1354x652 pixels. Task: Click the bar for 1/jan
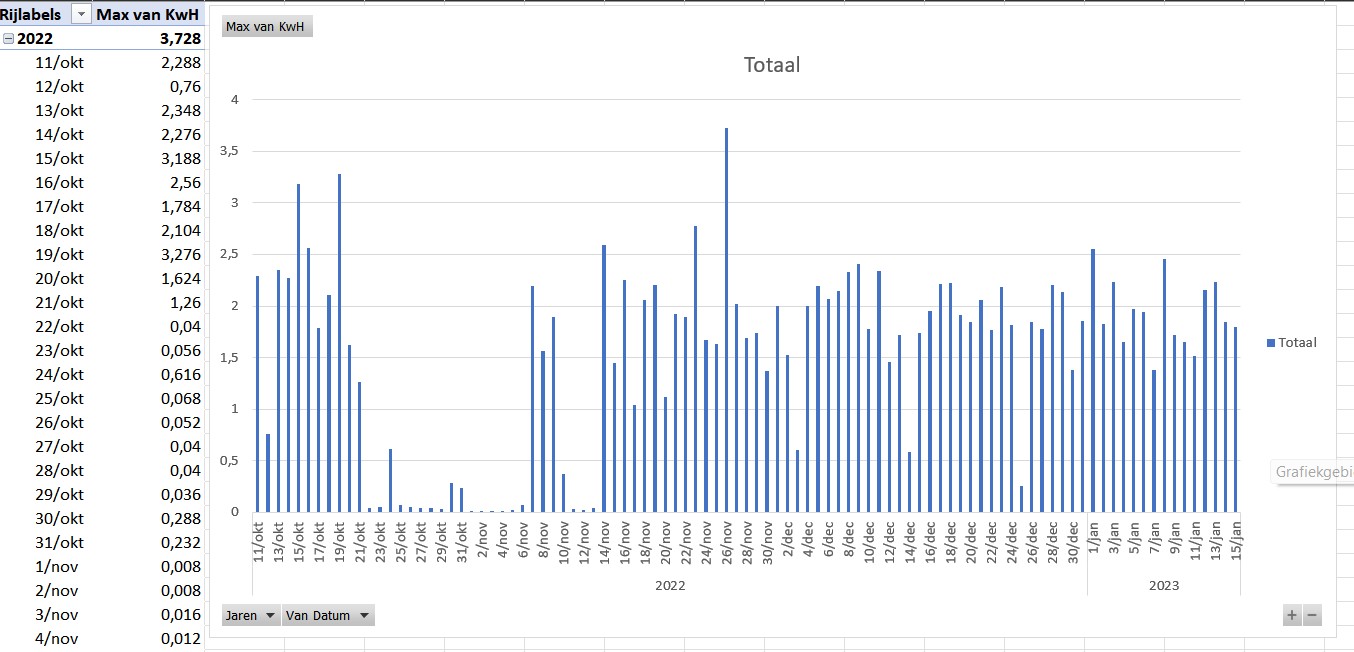(x=1093, y=380)
